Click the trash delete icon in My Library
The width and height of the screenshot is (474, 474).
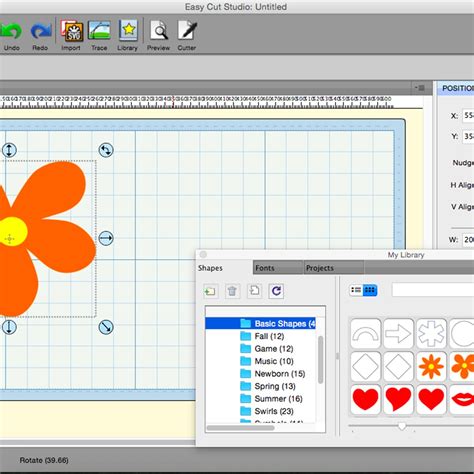click(x=232, y=291)
